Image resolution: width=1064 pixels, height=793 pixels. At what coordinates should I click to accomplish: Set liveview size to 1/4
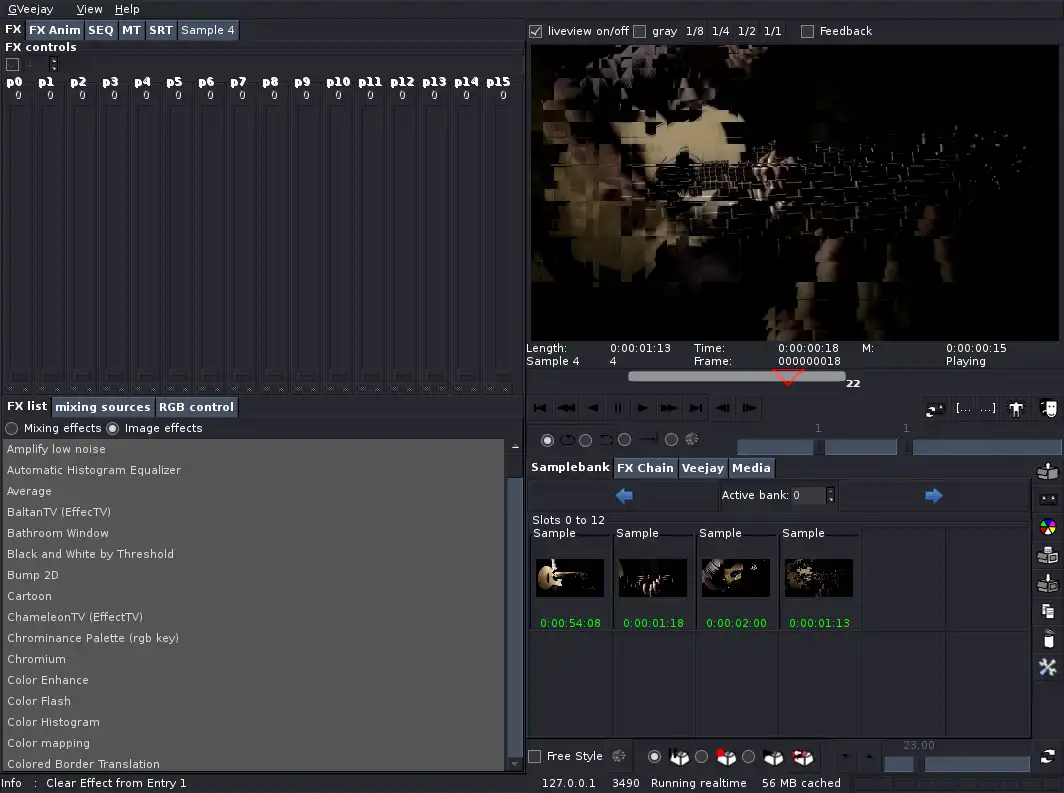point(721,31)
